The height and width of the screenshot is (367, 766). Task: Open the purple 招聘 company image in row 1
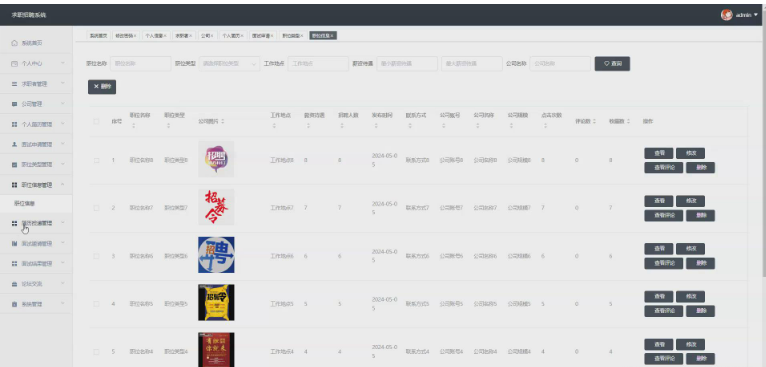[x=216, y=159]
